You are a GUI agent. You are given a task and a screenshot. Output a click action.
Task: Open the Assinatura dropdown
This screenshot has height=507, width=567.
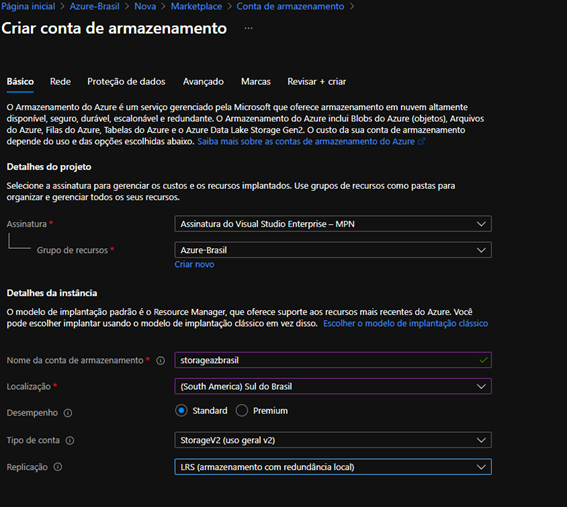(333, 224)
